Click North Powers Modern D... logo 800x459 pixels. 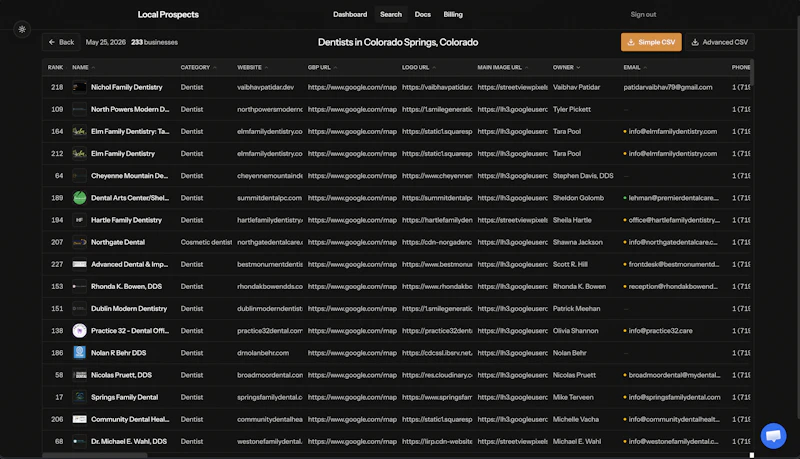80,109
